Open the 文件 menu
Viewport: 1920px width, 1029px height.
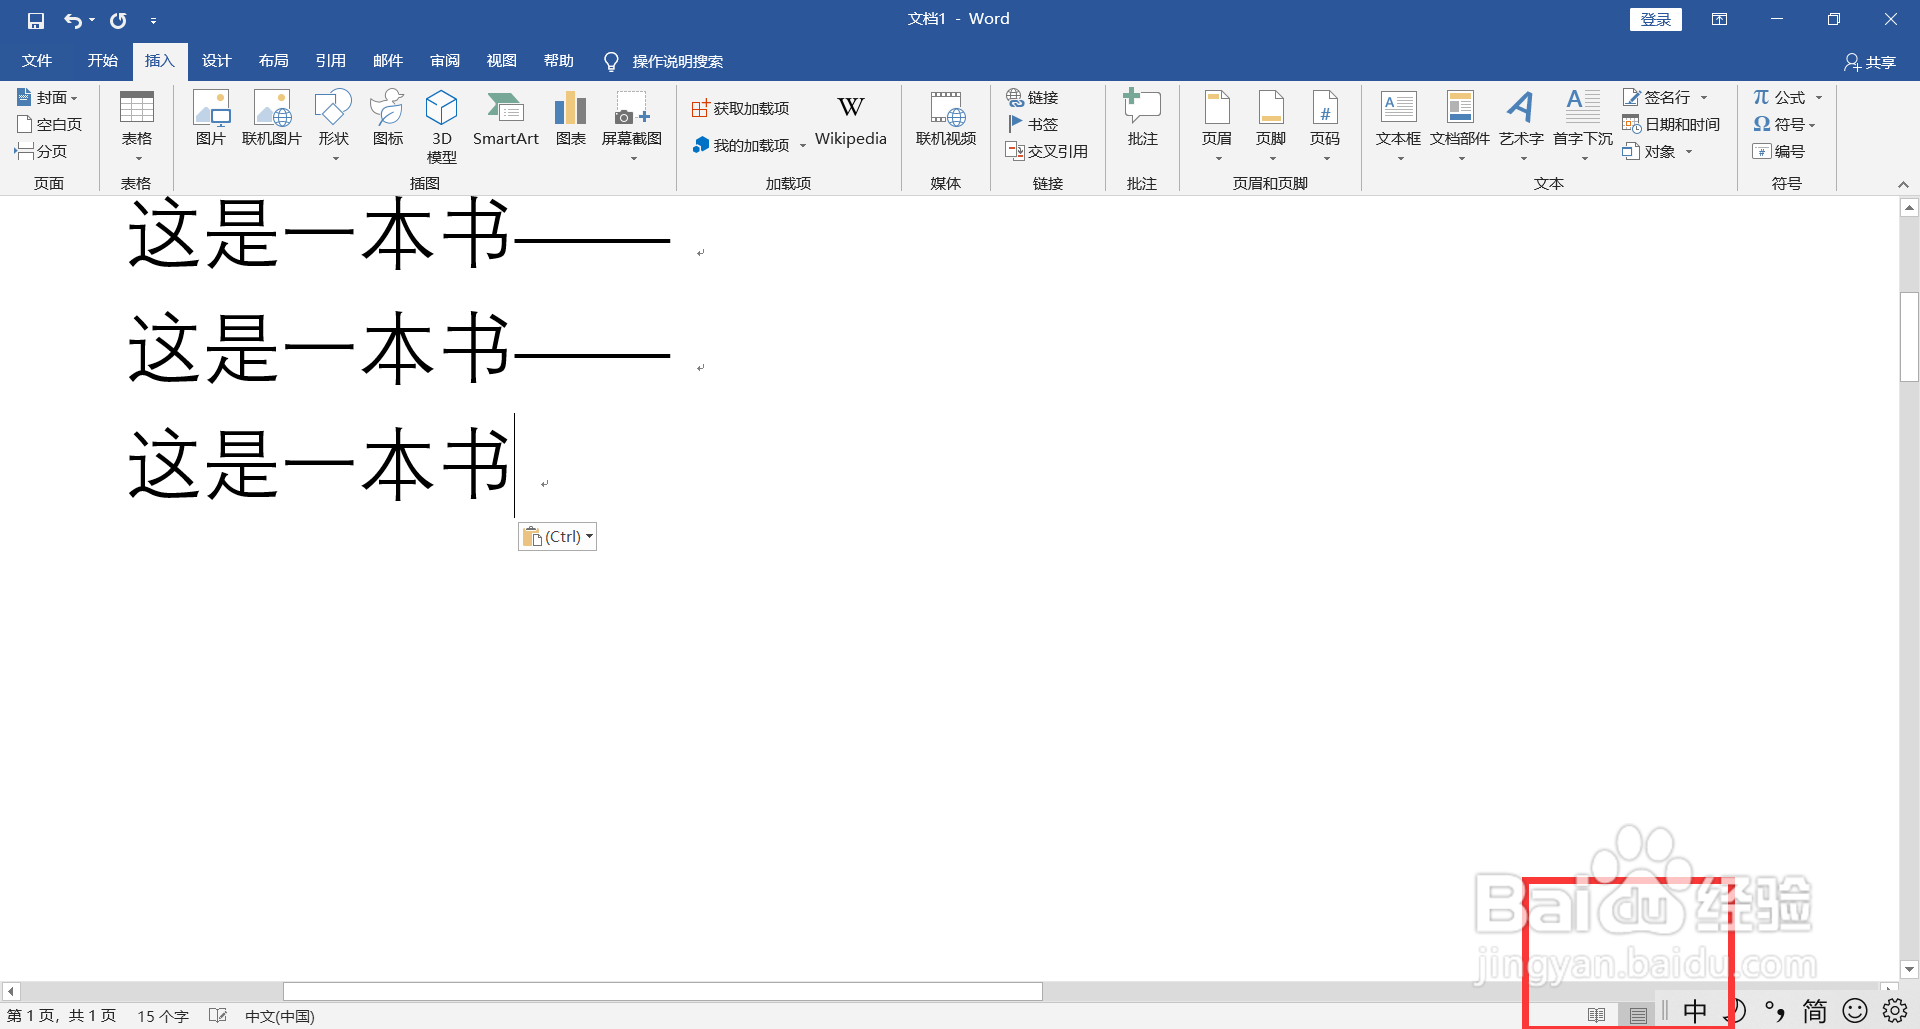click(37, 61)
